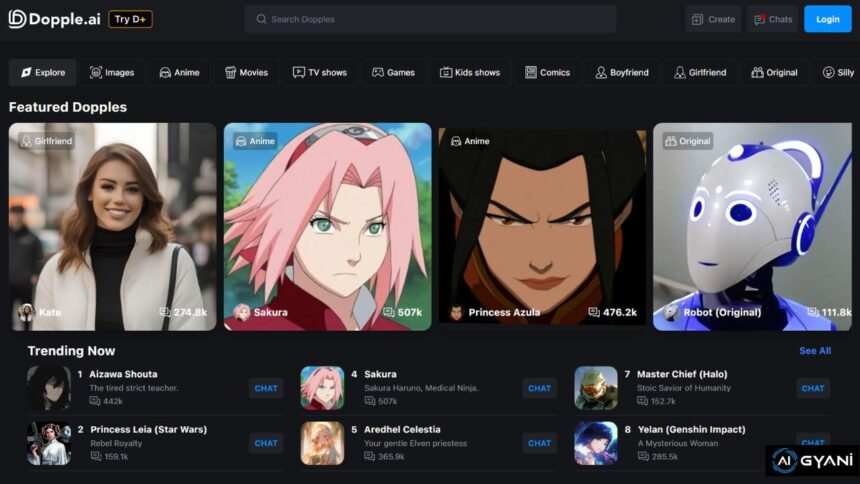Click 507k chat count on Sakura card
This screenshot has height=484, width=860.
pyautogui.click(x=403, y=312)
